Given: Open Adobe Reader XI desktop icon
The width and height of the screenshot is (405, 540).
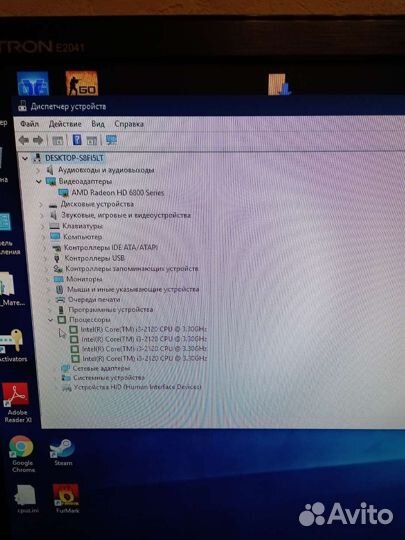Looking at the screenshot, I should pyautogui.click(x=16, y=403).
